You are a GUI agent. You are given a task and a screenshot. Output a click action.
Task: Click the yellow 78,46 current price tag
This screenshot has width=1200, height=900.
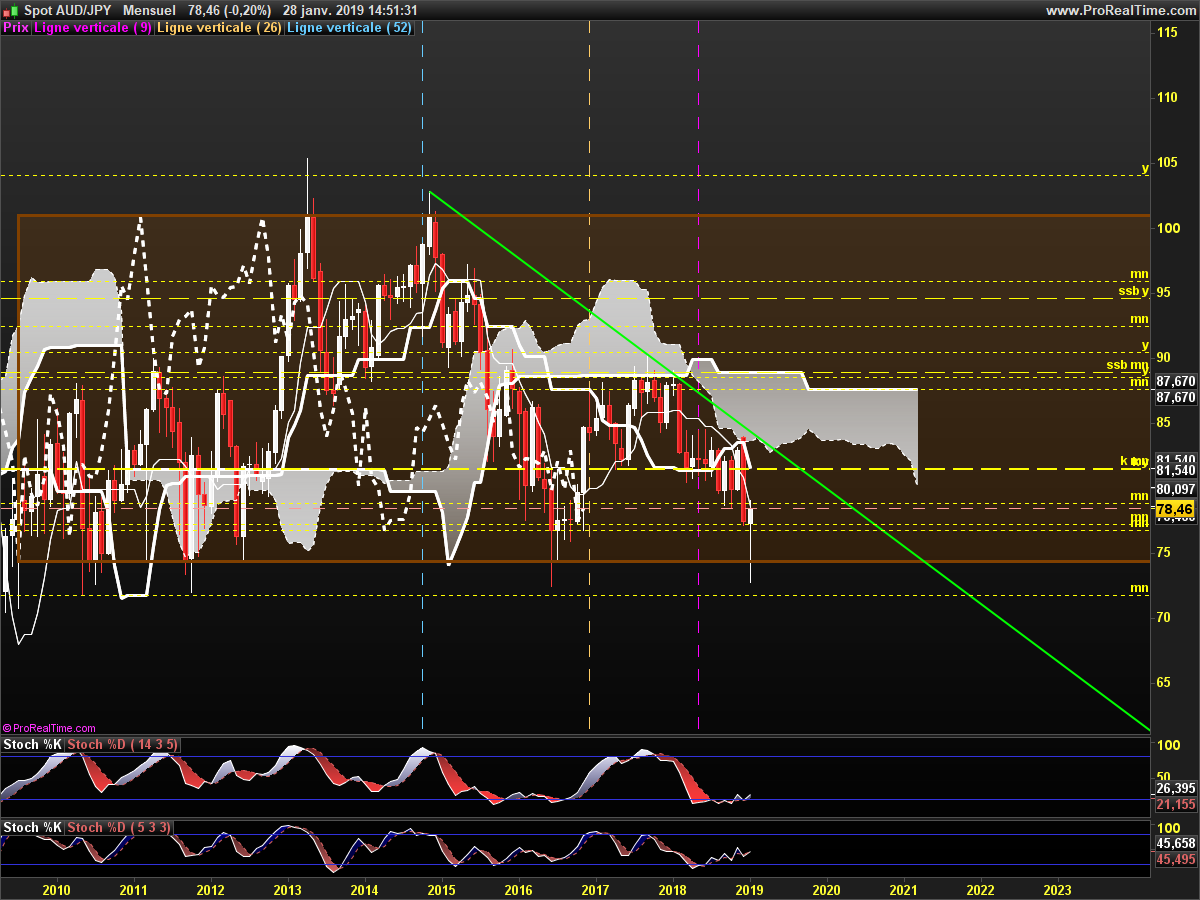pyautogui.click(x=1175, y=509)
